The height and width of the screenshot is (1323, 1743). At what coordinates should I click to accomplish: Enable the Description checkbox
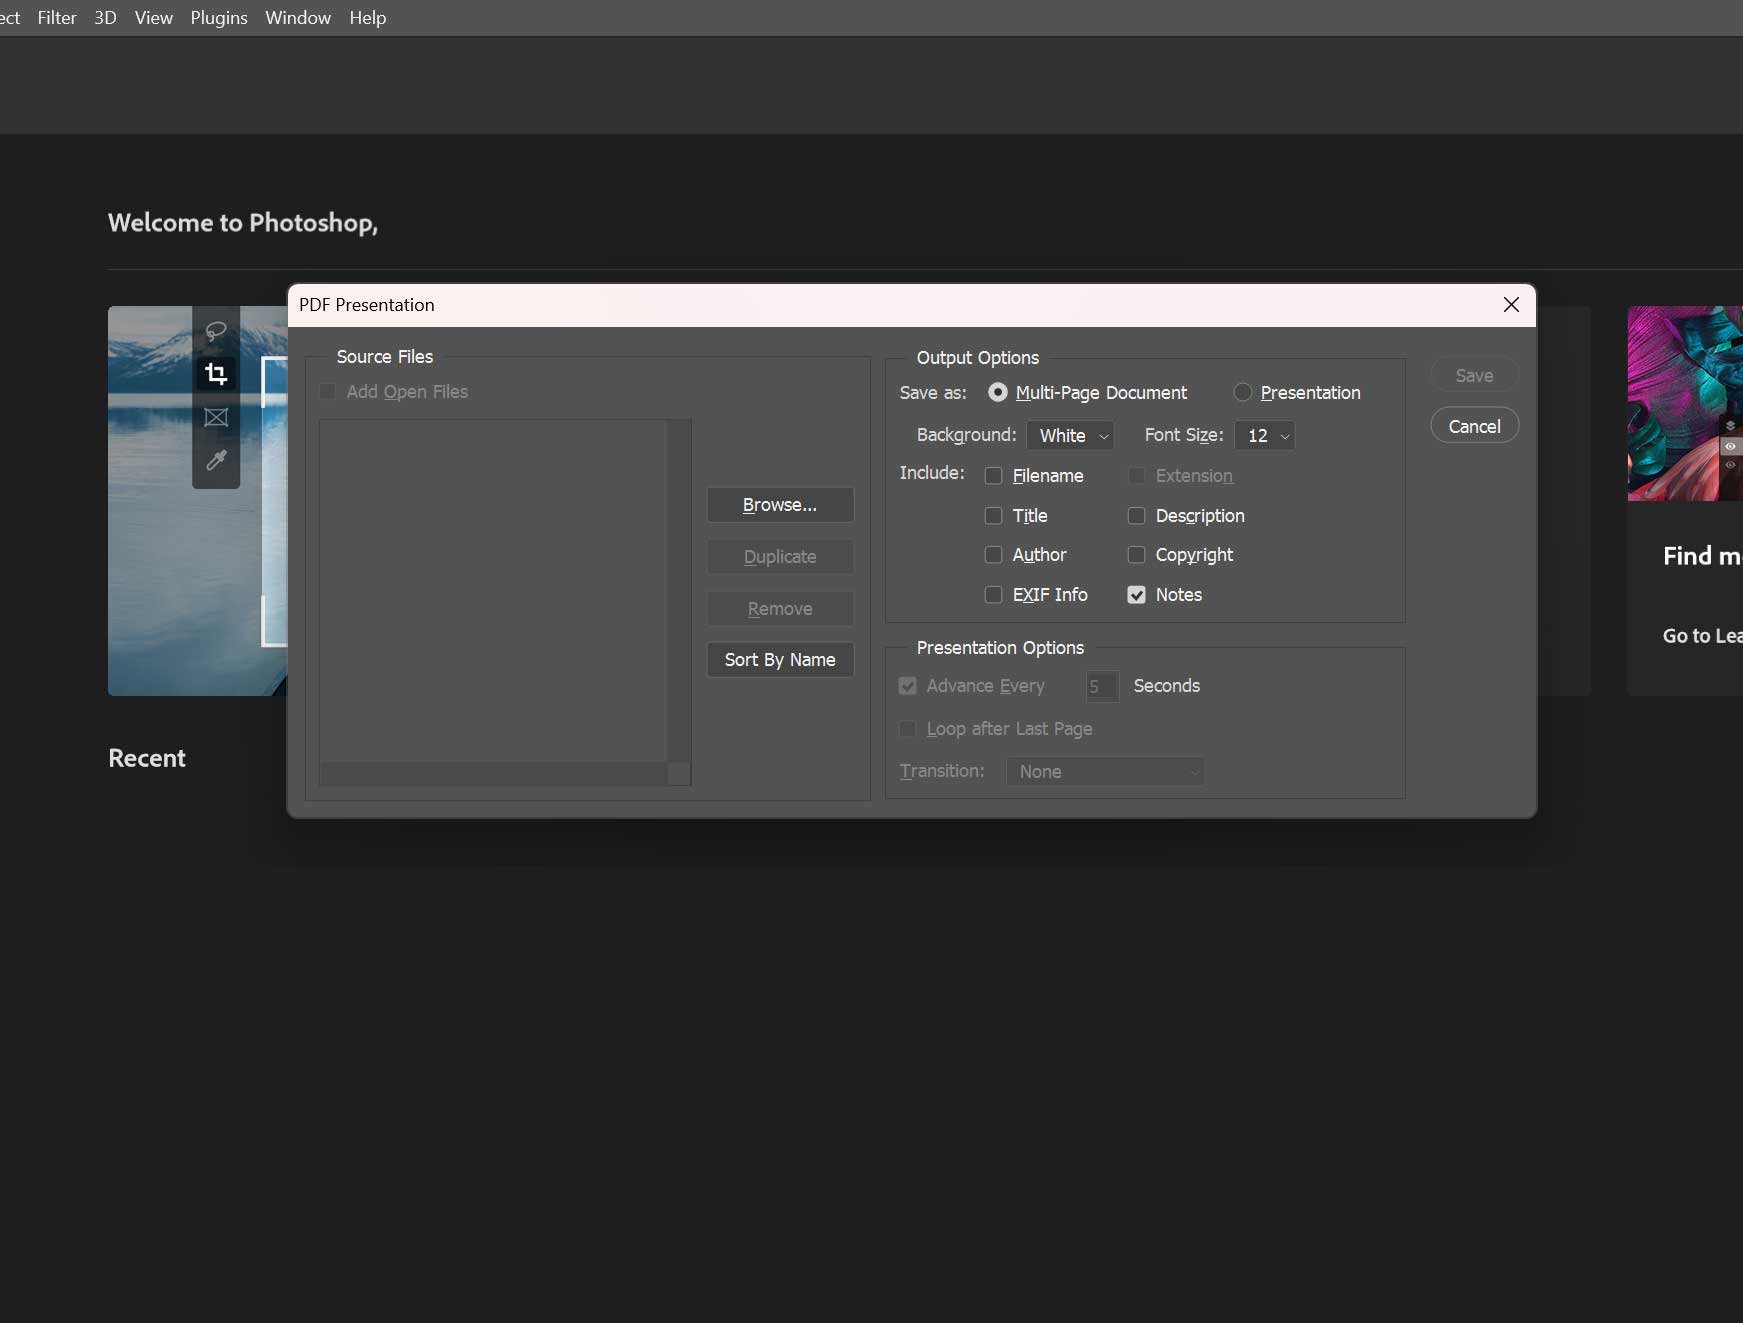pyautogui.click(x=1136, y=516)
